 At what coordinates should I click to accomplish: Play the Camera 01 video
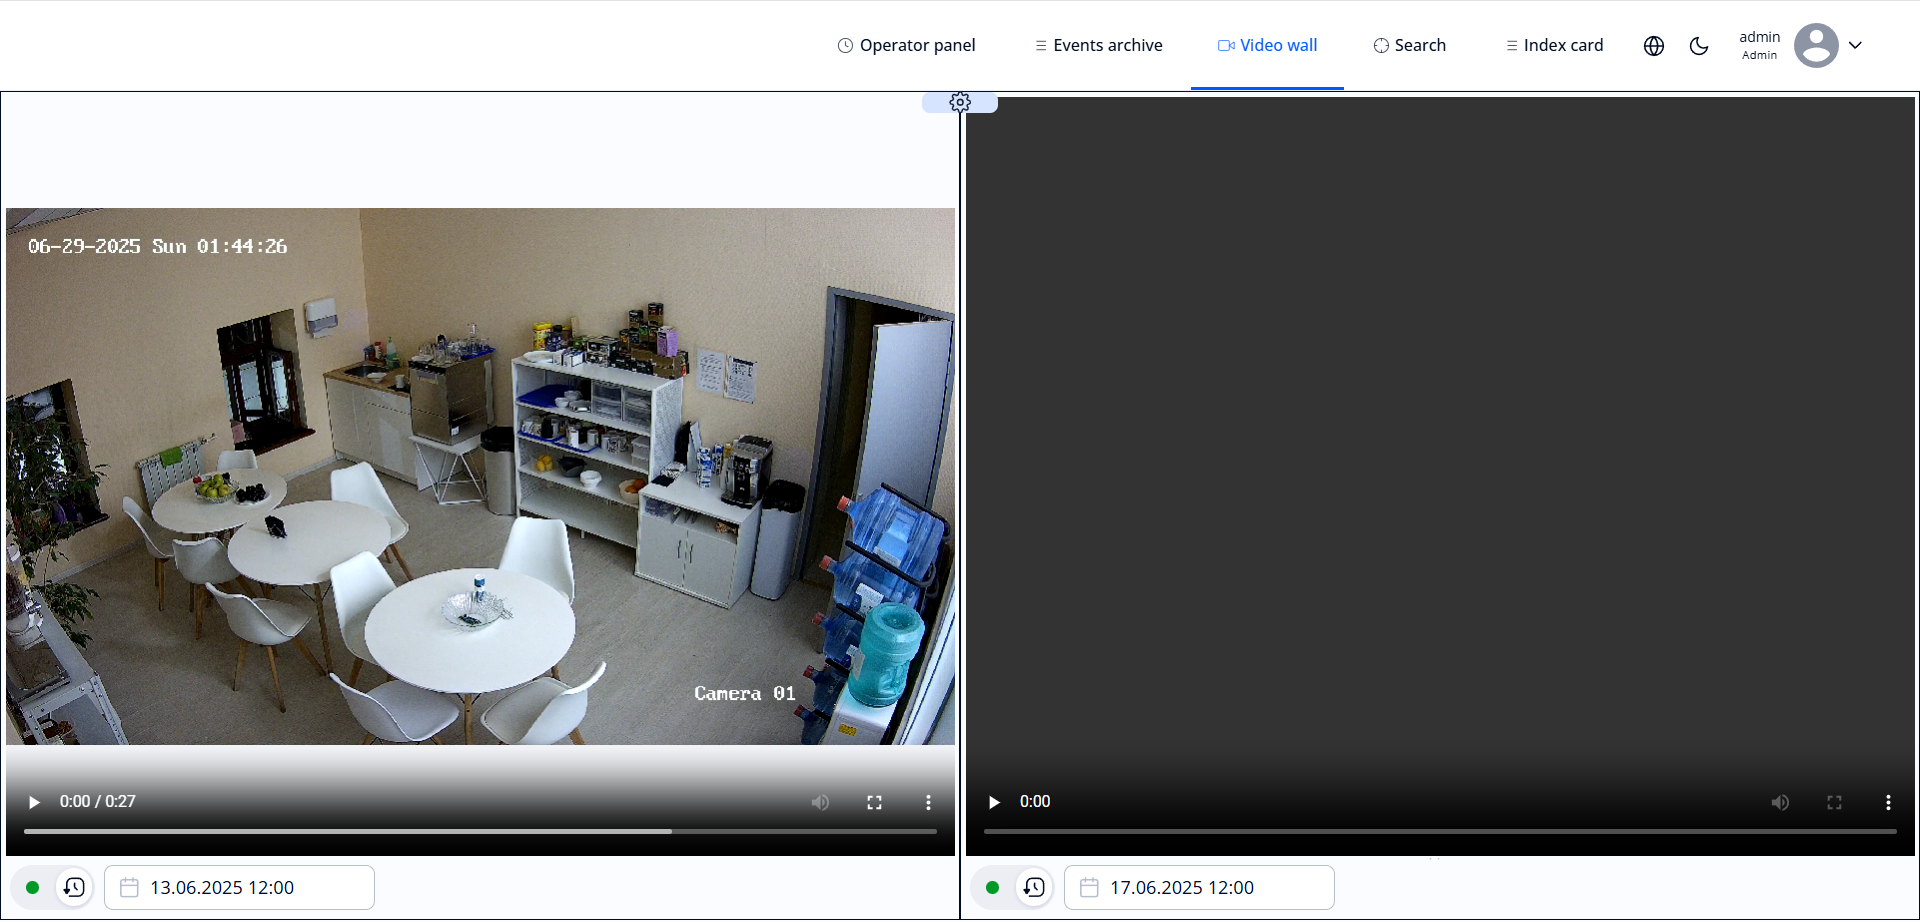(34, 802)
